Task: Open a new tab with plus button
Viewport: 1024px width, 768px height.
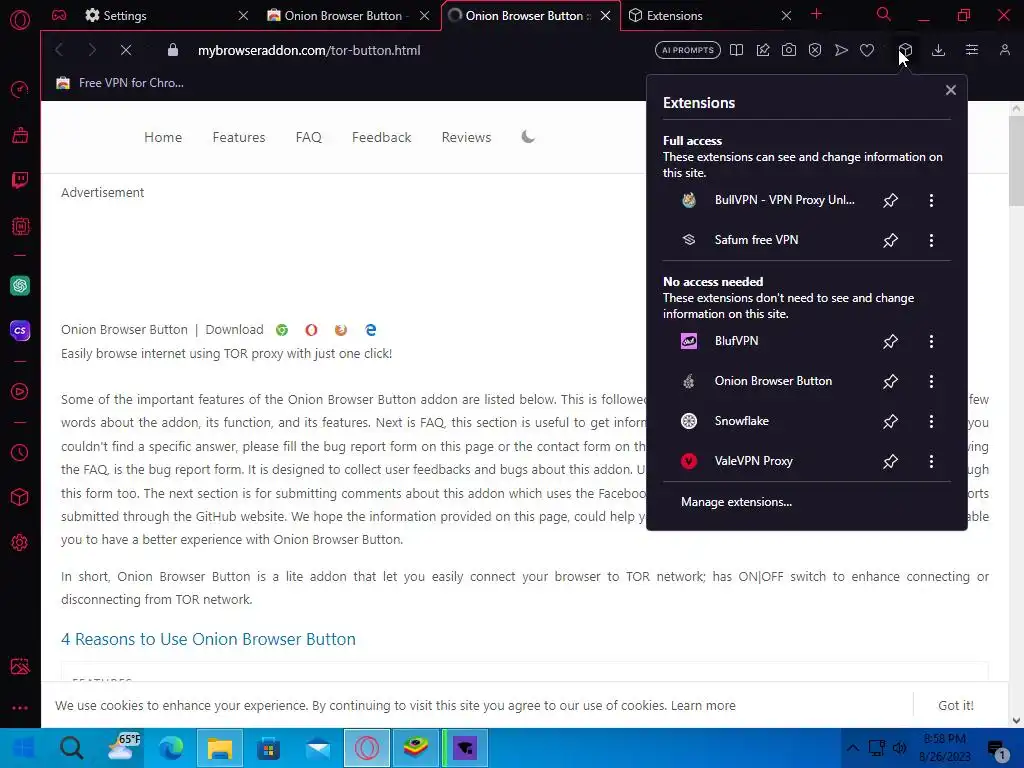Action: pos(816,14)
